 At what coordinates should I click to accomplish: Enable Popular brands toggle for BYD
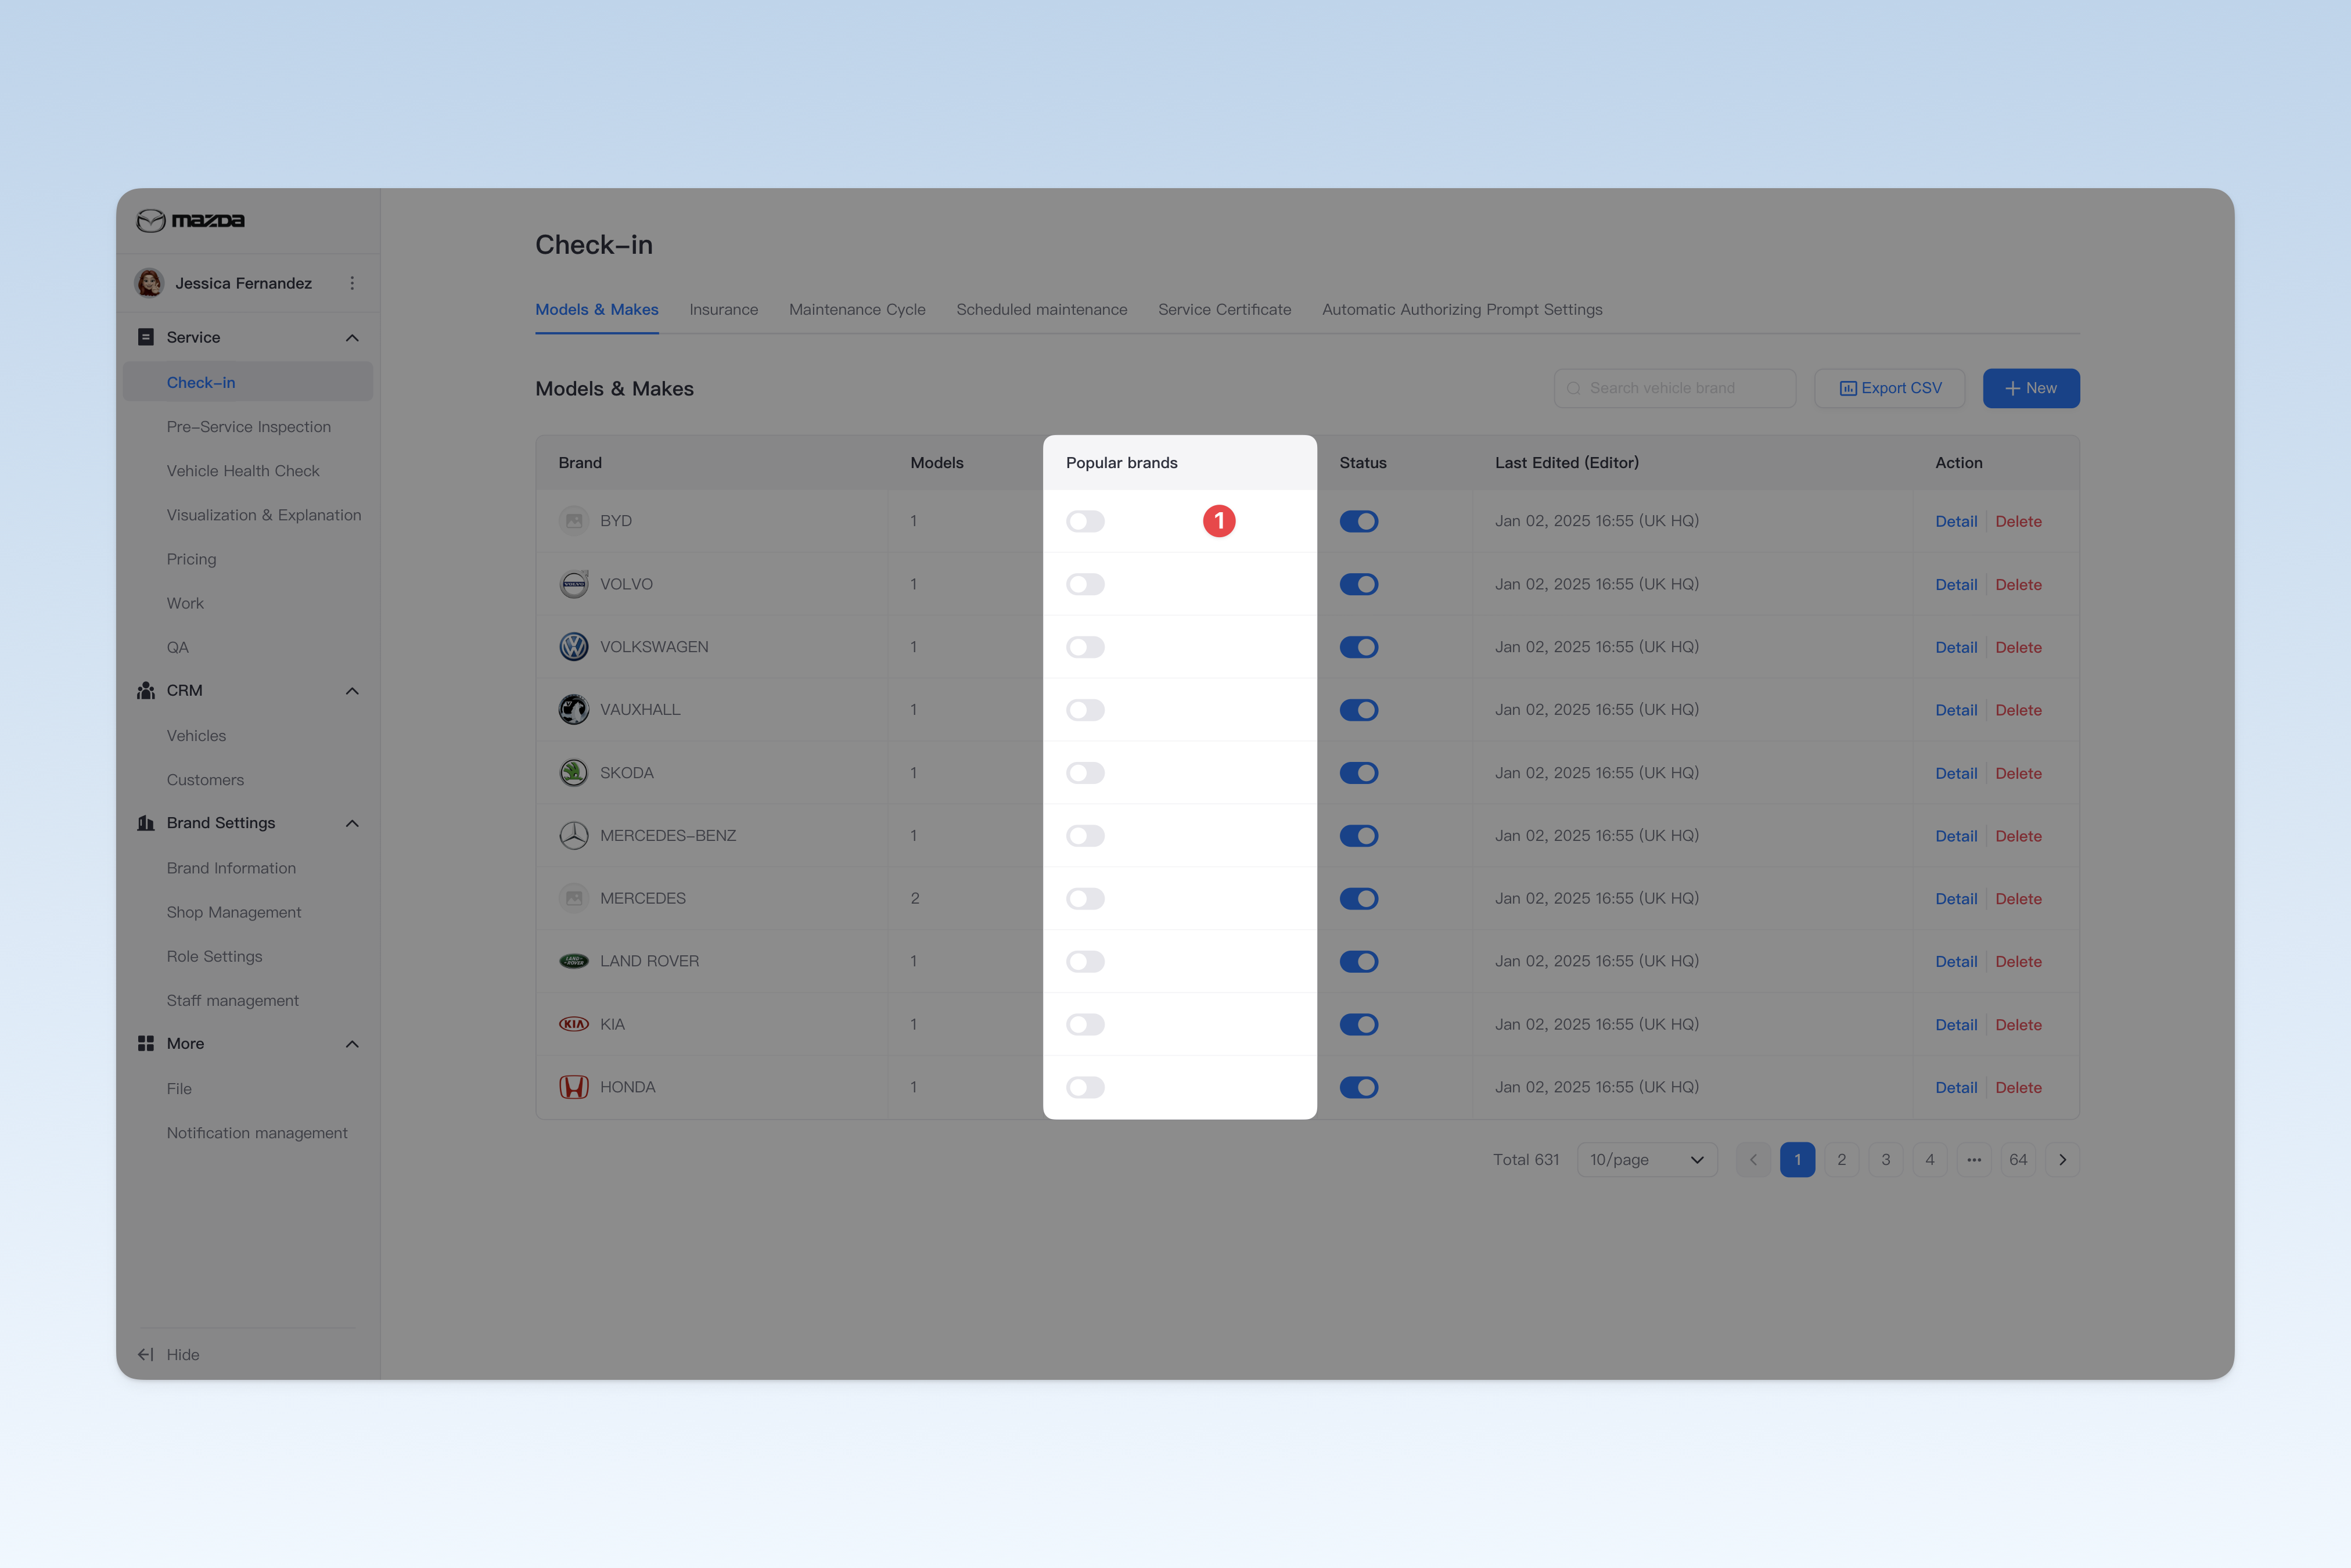coord(1085,521)
